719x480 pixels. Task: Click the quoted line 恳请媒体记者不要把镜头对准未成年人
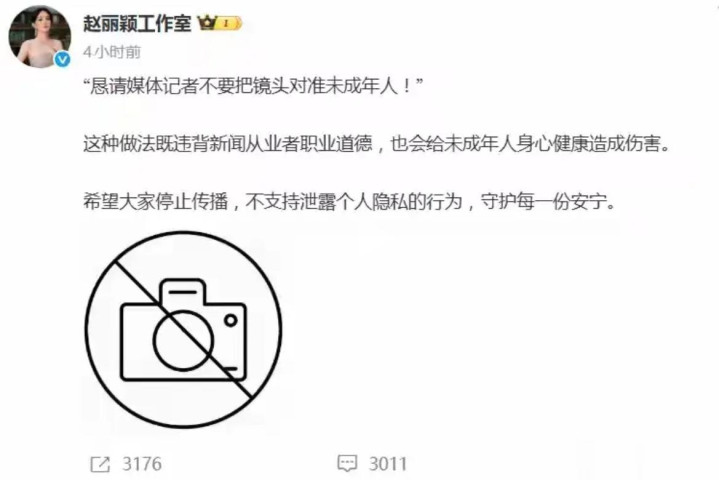tap(252, 86)
